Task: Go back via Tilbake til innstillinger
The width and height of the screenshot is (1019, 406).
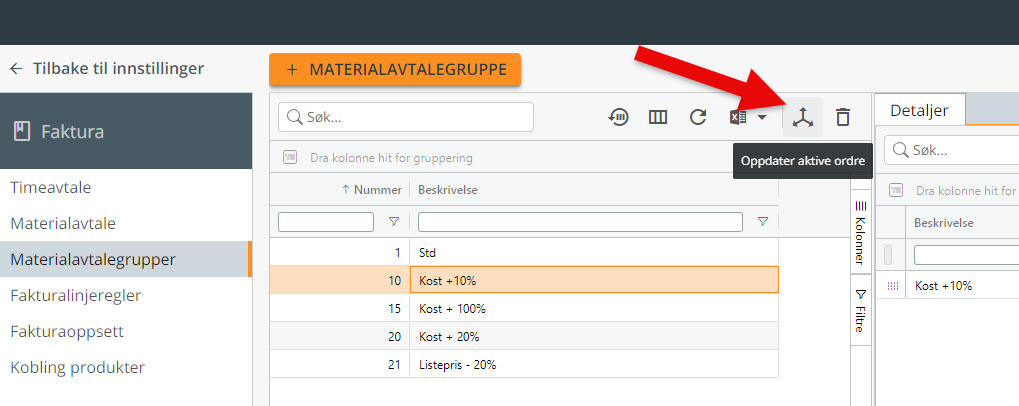Action: click(x=118, y=68)
